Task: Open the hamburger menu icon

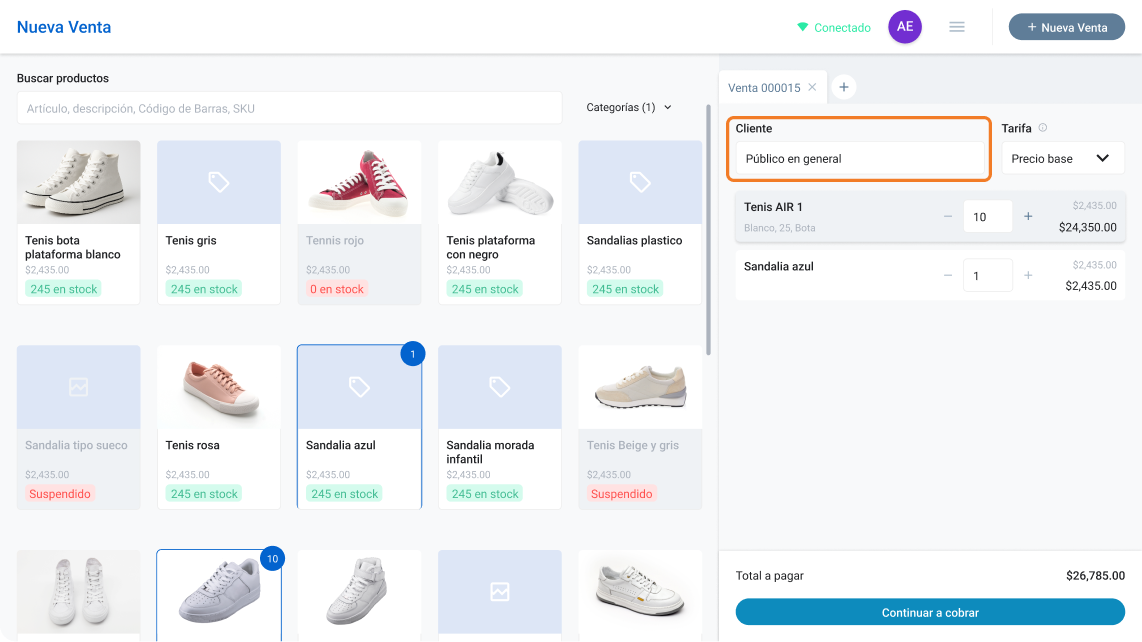Action: [x=957, y=27]
